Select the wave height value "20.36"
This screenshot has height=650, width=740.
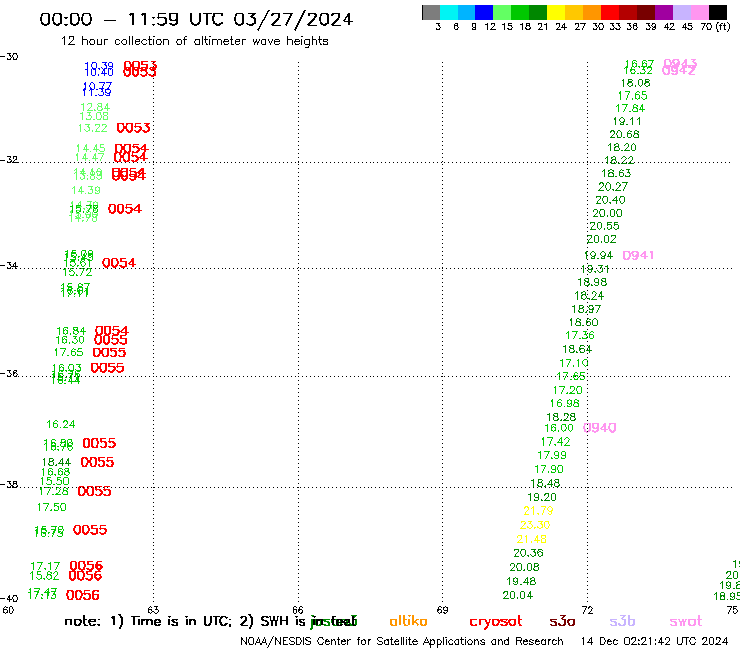point(528,553)
